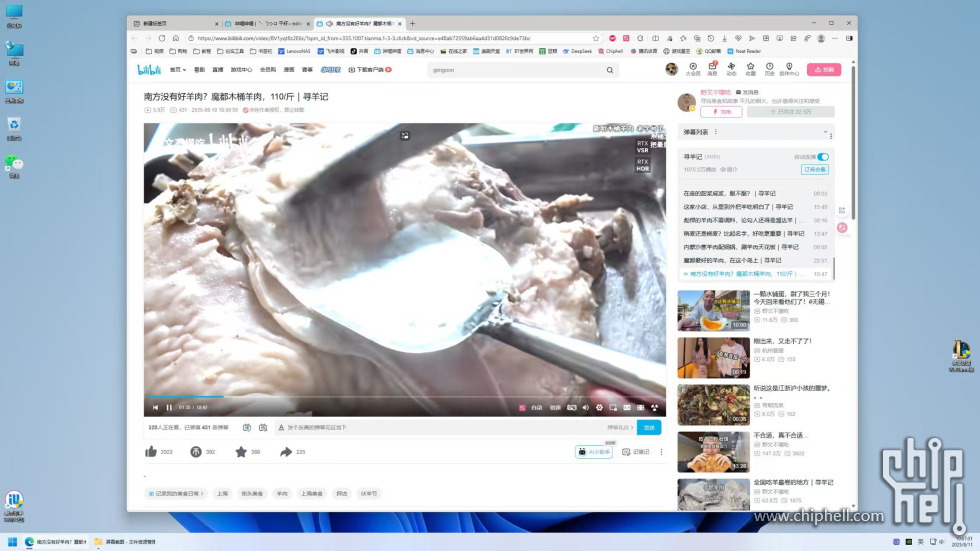980x551 pixels.
Task: Toggle danmaku display switch below player
Action: (x=247, y=427)
